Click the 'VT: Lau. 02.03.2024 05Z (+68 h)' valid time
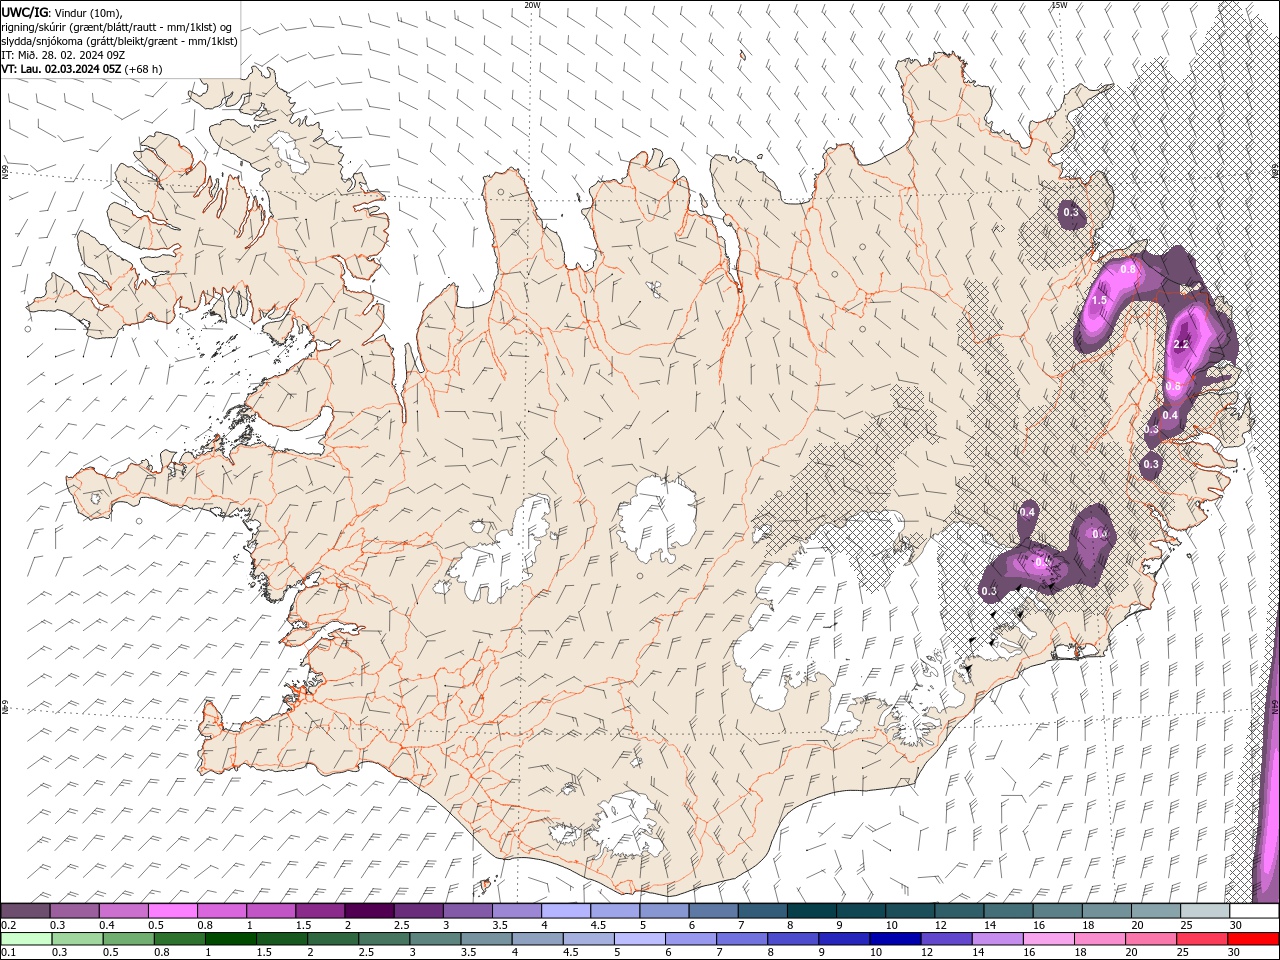The width and height of the screenshot is (1280, 960). click(x=82, y=69)
